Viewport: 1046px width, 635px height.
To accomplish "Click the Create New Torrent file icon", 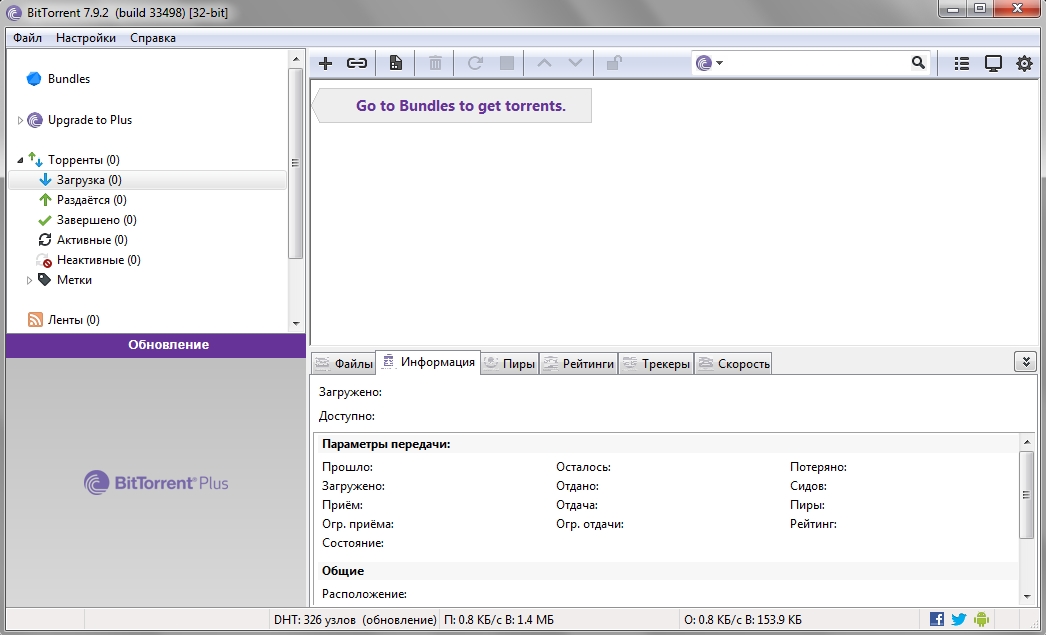I will tap(396, 63).
